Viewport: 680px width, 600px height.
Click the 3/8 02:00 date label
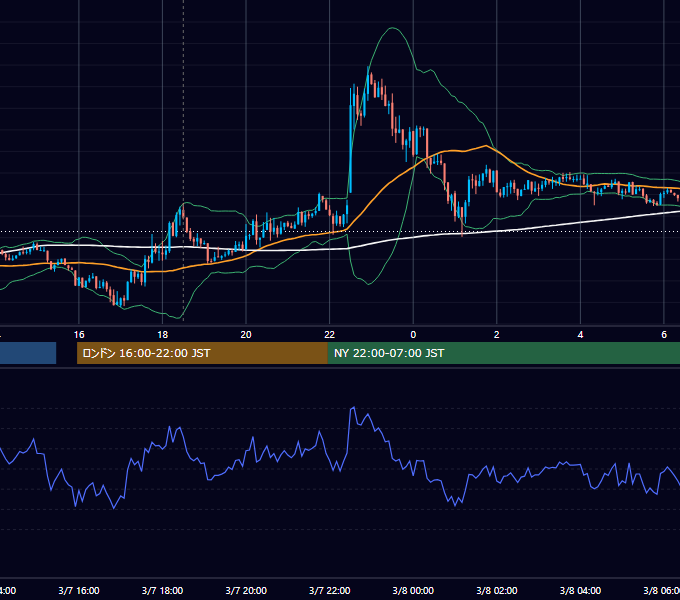click(x=497, y=590)
